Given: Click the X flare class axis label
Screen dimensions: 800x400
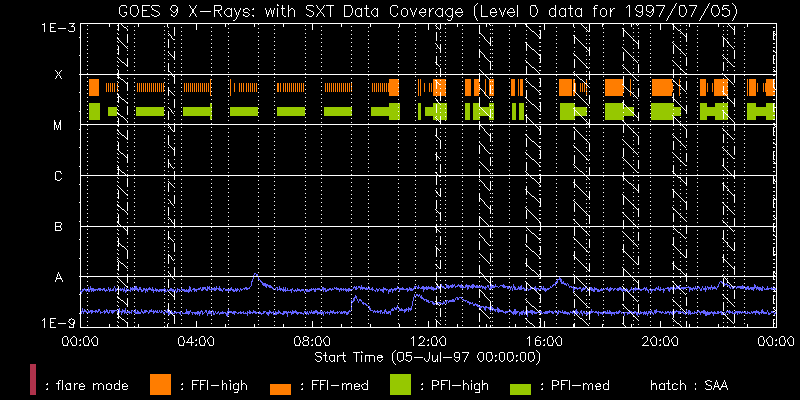Looking at the screenshot, I should (58, 75).
